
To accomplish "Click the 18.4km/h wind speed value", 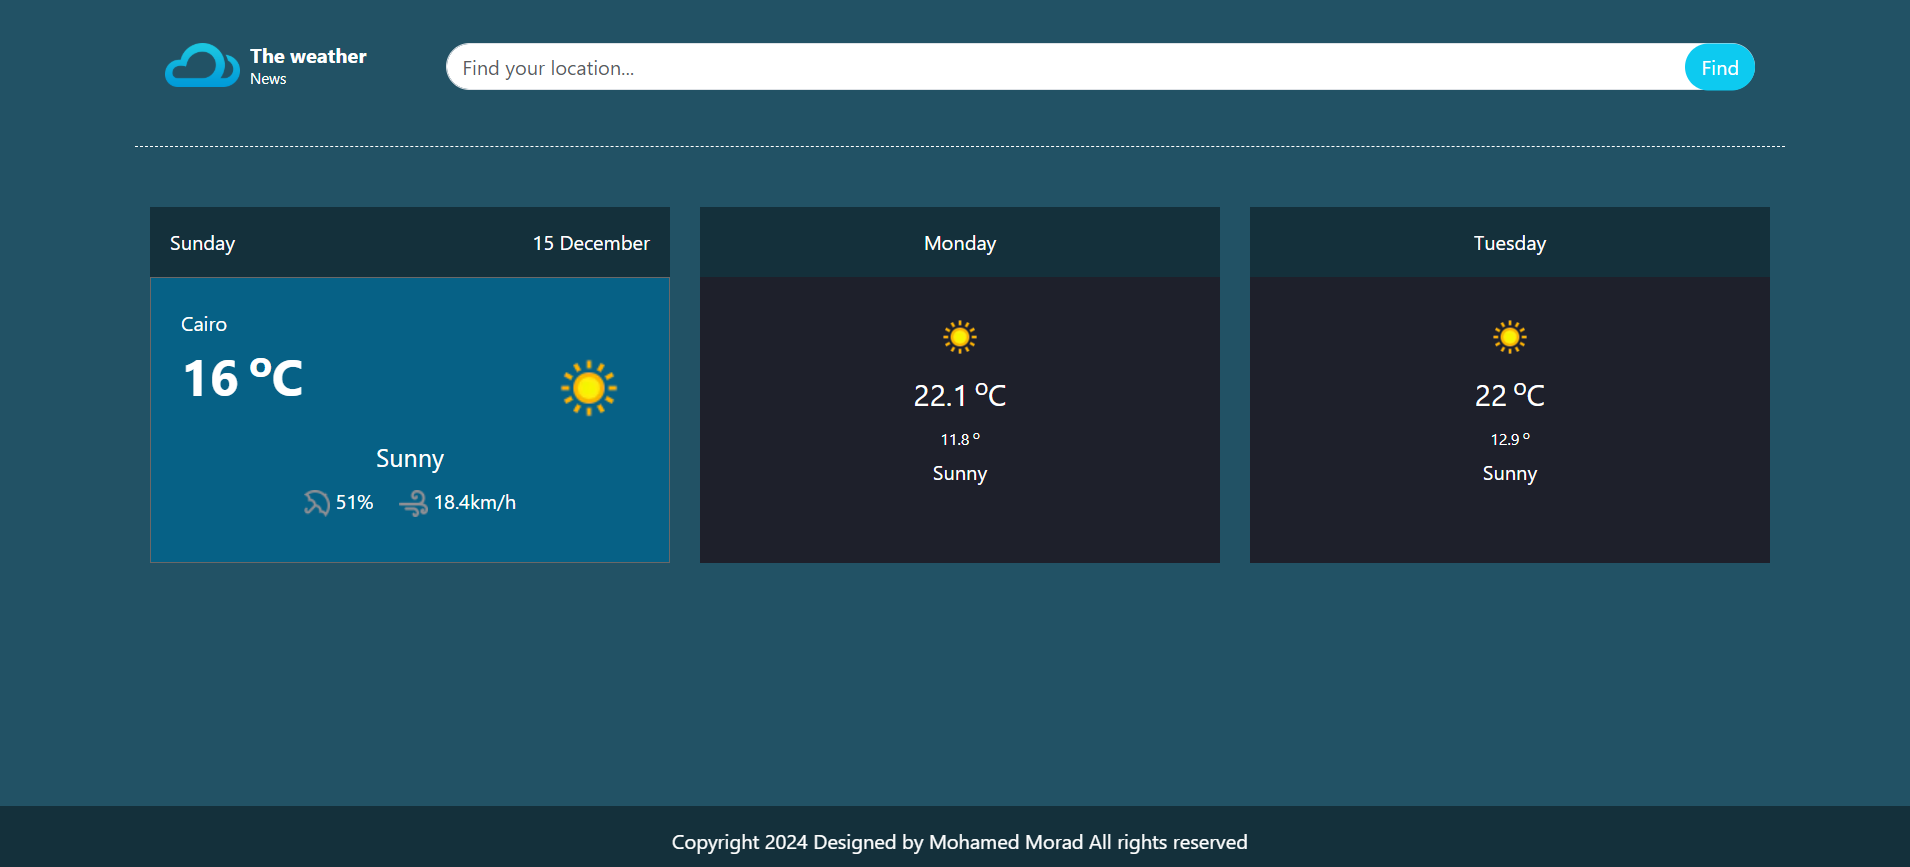I will pos(475,502).
